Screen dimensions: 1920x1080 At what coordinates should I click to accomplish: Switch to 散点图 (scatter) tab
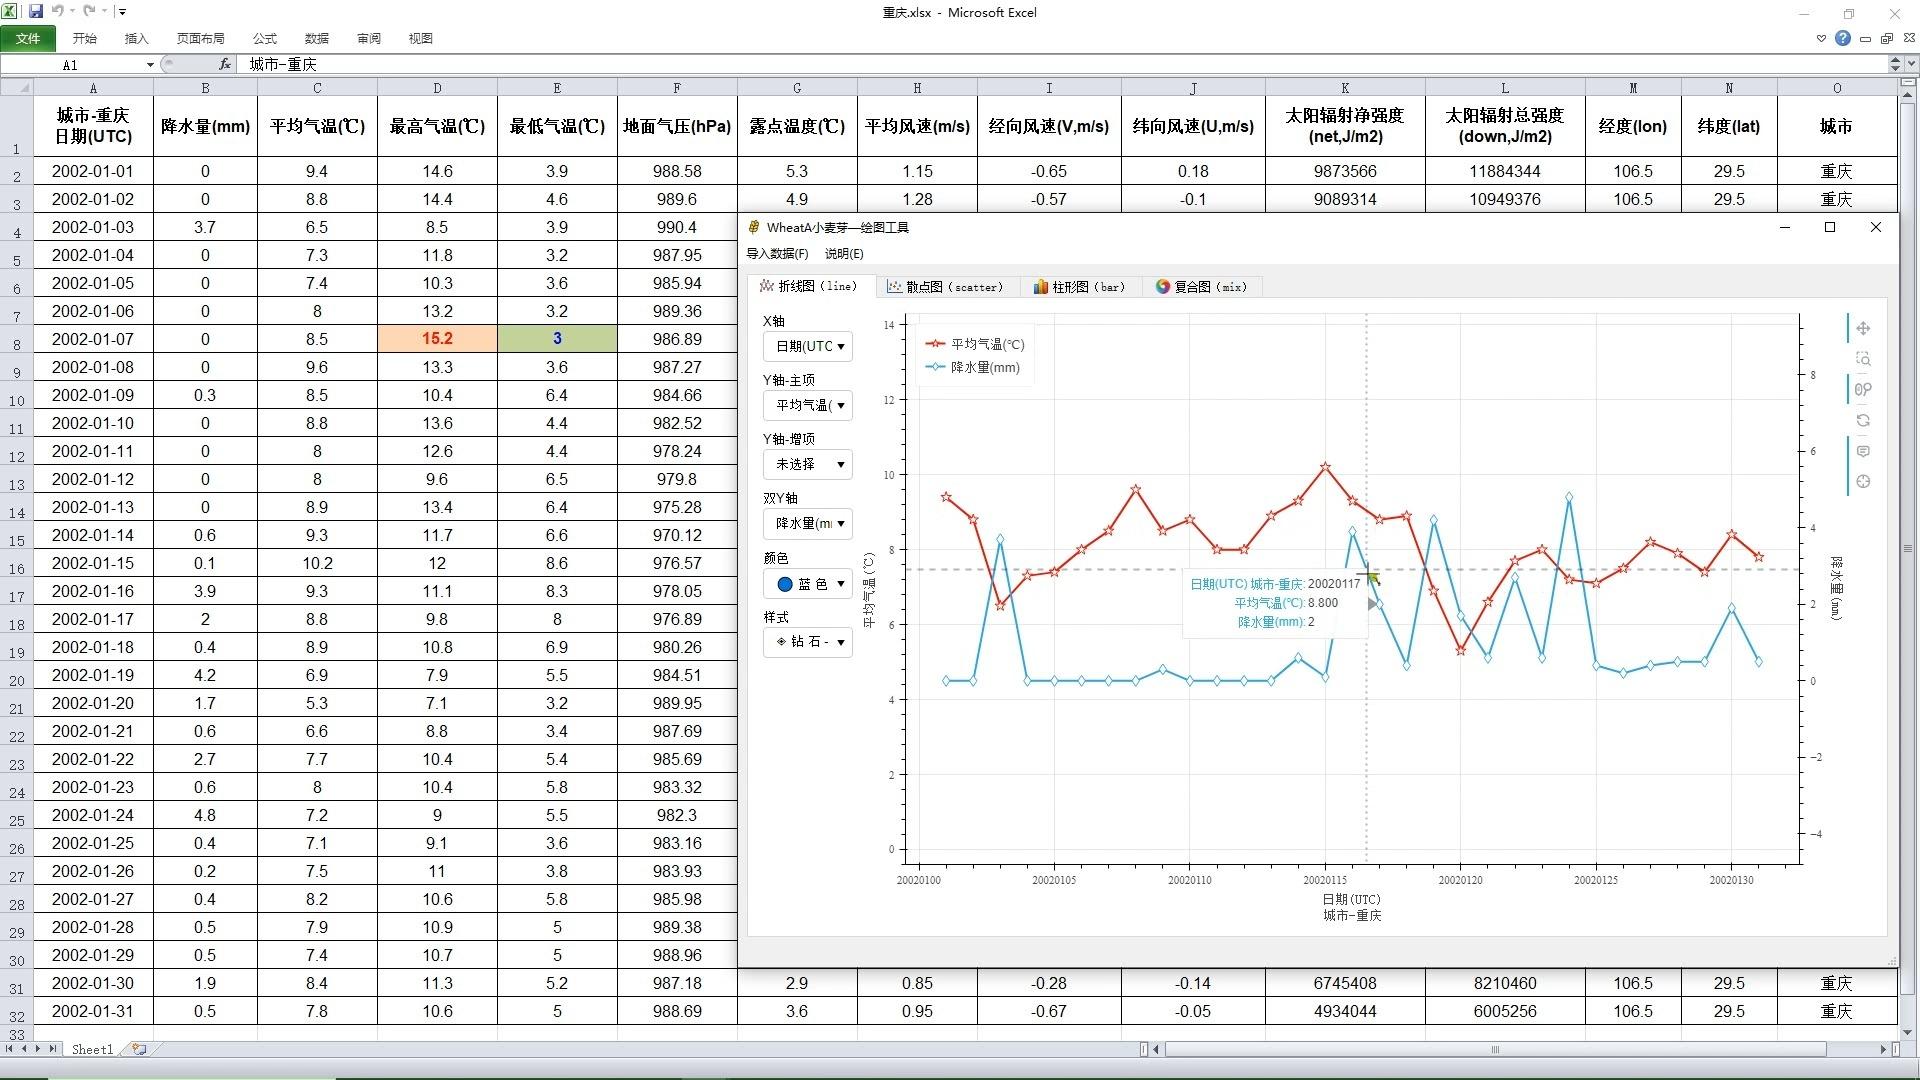[945, 287]
